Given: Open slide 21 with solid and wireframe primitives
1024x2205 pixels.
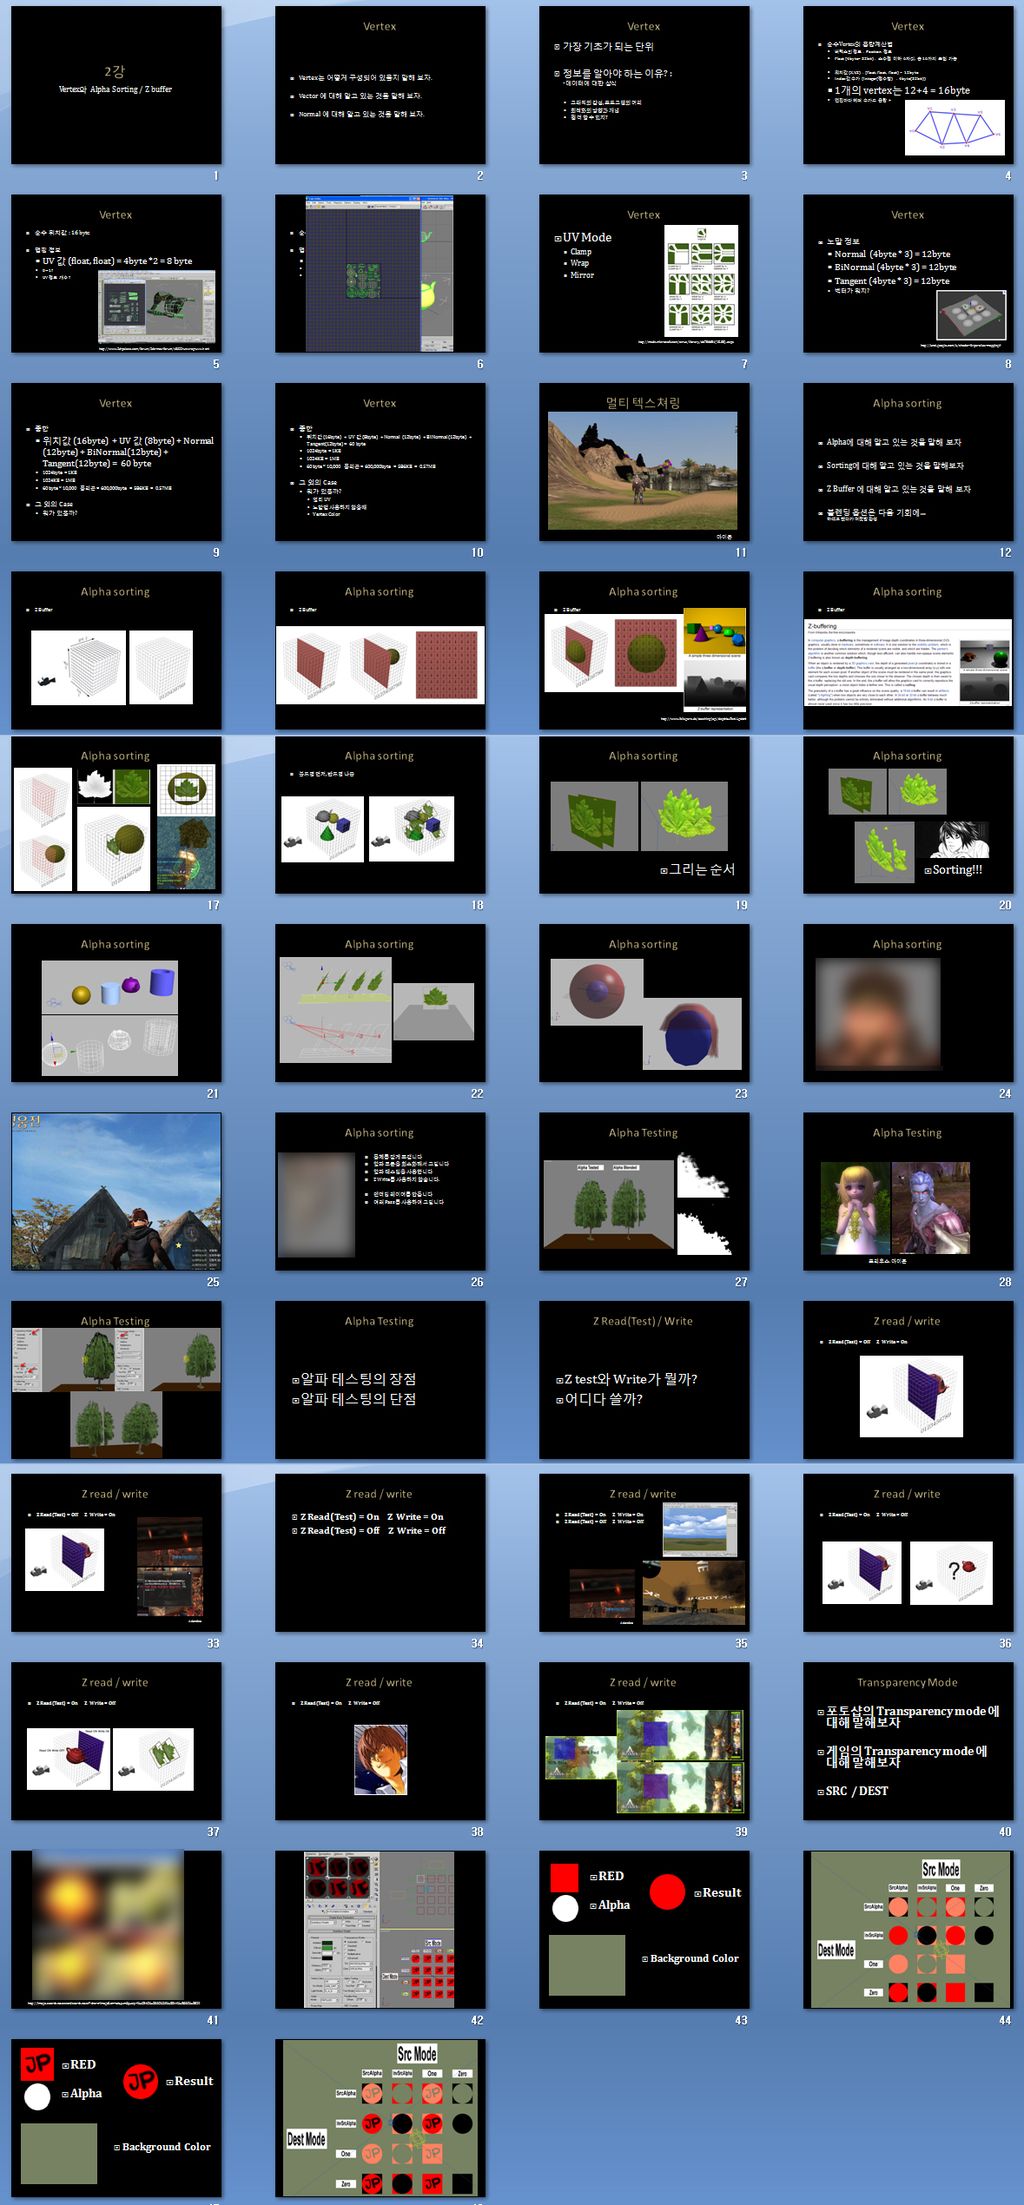Looking at the screenshot, I should pos(116,1003).
